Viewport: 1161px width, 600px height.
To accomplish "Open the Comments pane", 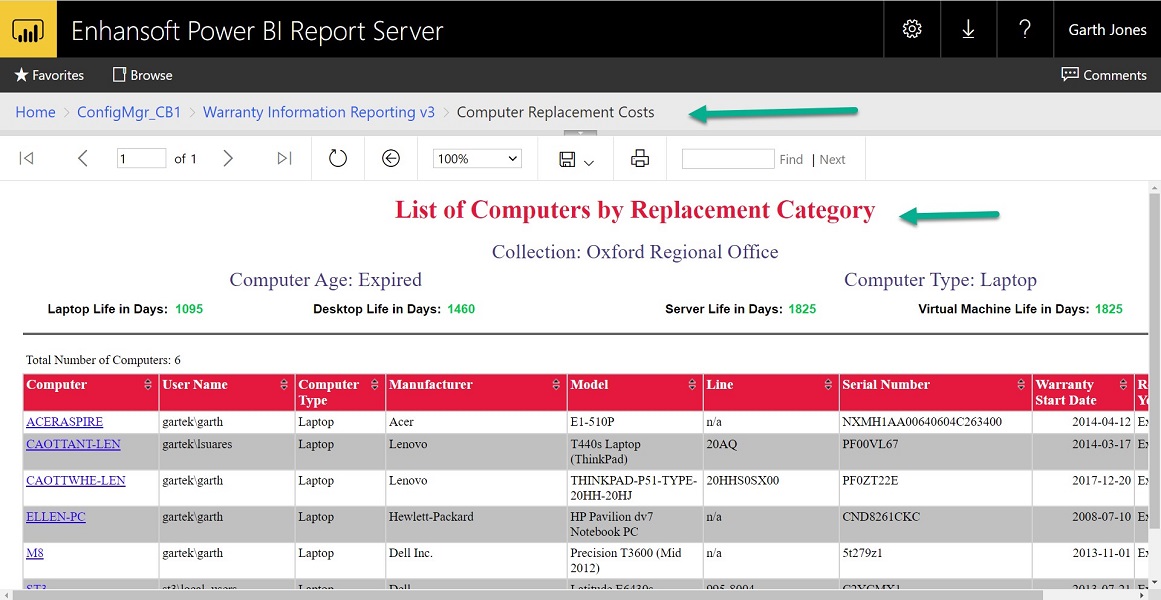I will [1103, 75].
